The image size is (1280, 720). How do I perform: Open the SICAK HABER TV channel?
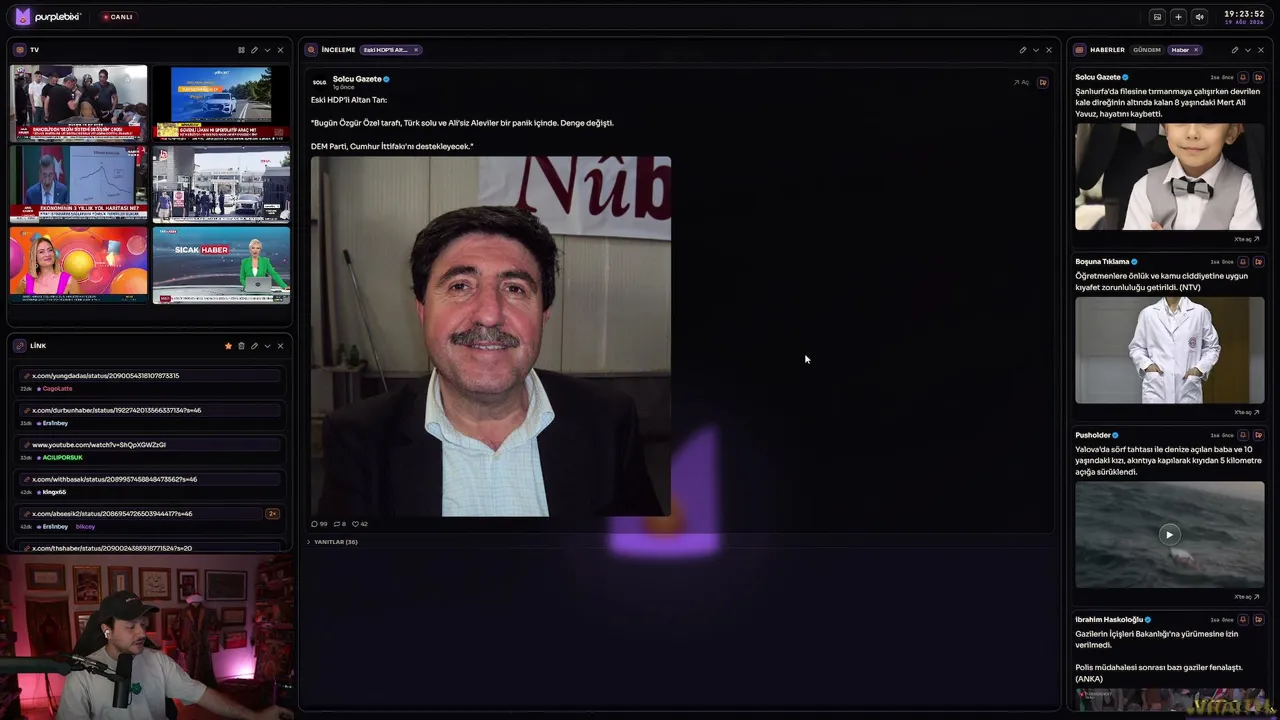(221, 265)
